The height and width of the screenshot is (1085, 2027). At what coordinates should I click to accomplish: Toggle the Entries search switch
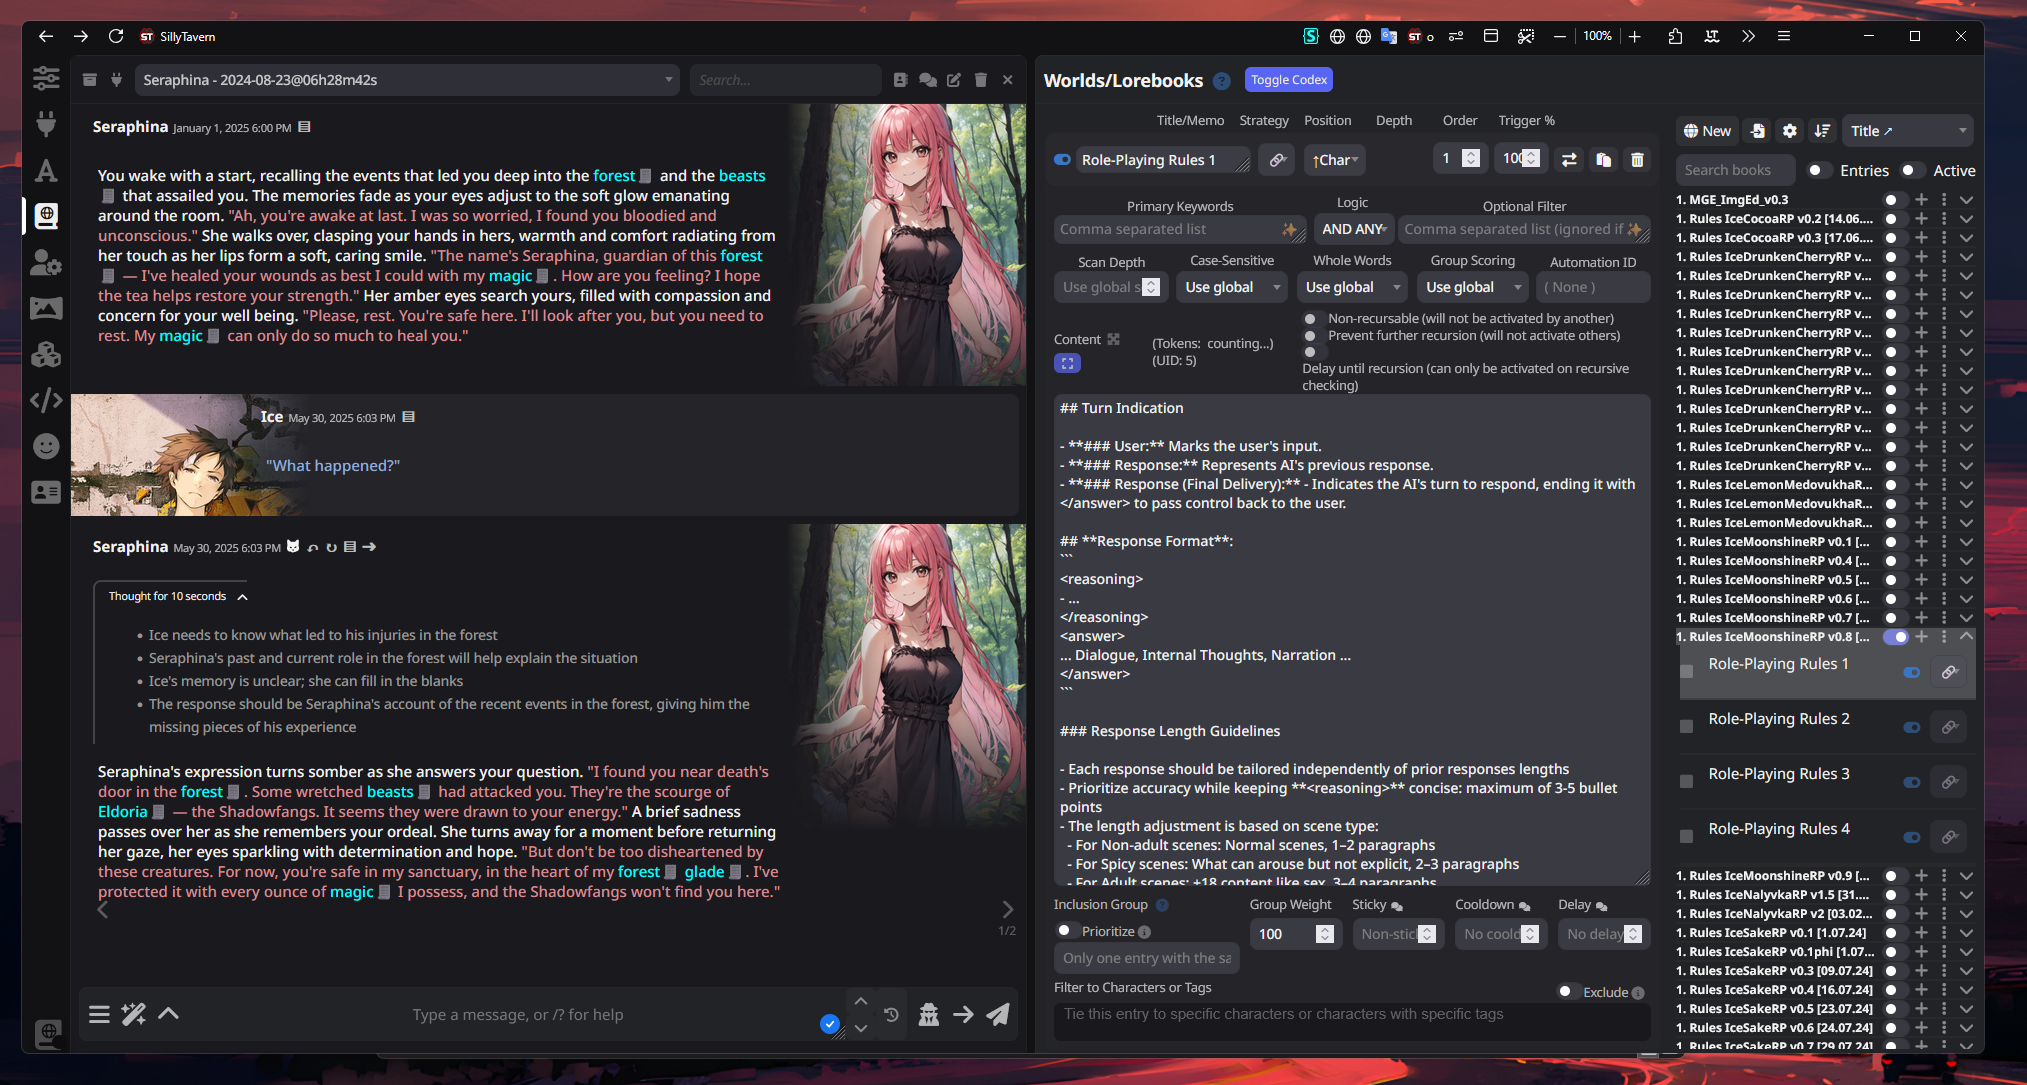coord(1820,171)
